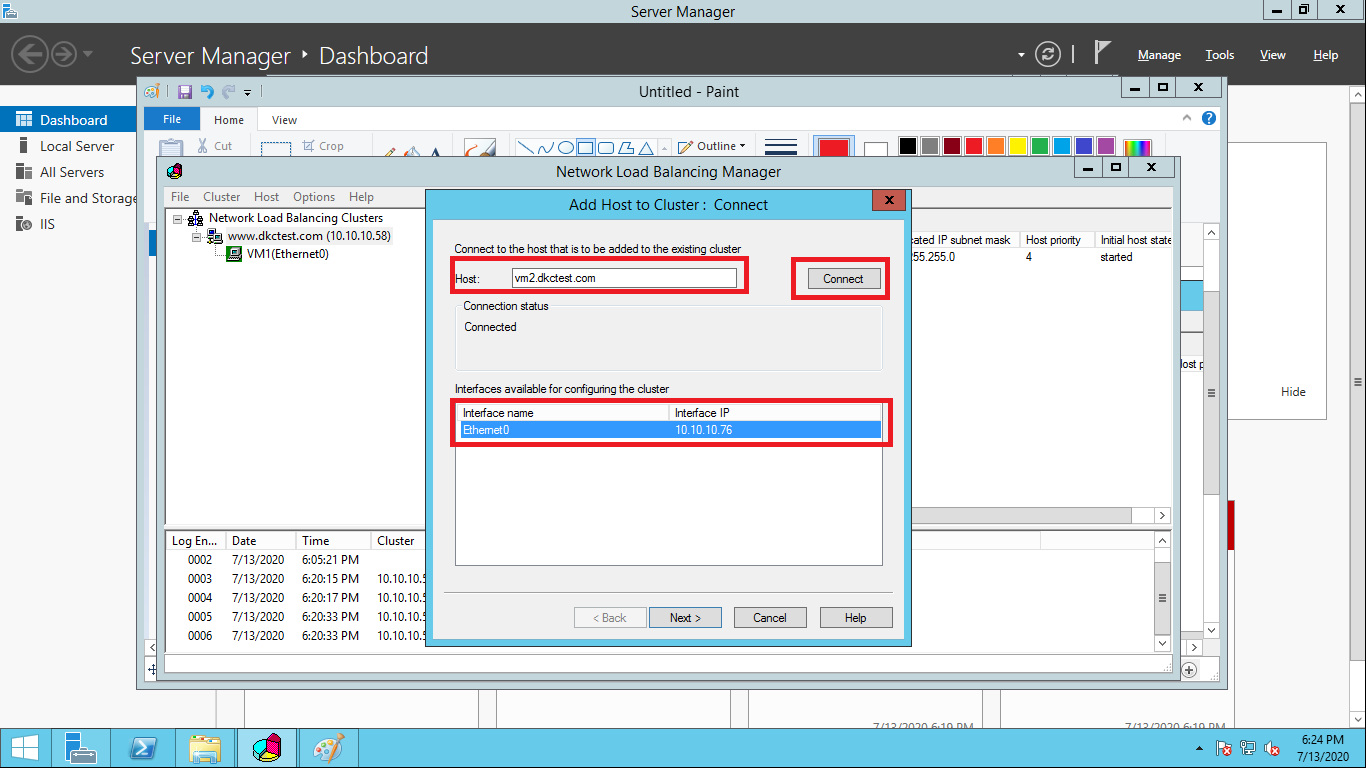Screen dimensions: 1366x768
Task: Open the File menu in NLB Manager
Action: (x=180, y=197)
